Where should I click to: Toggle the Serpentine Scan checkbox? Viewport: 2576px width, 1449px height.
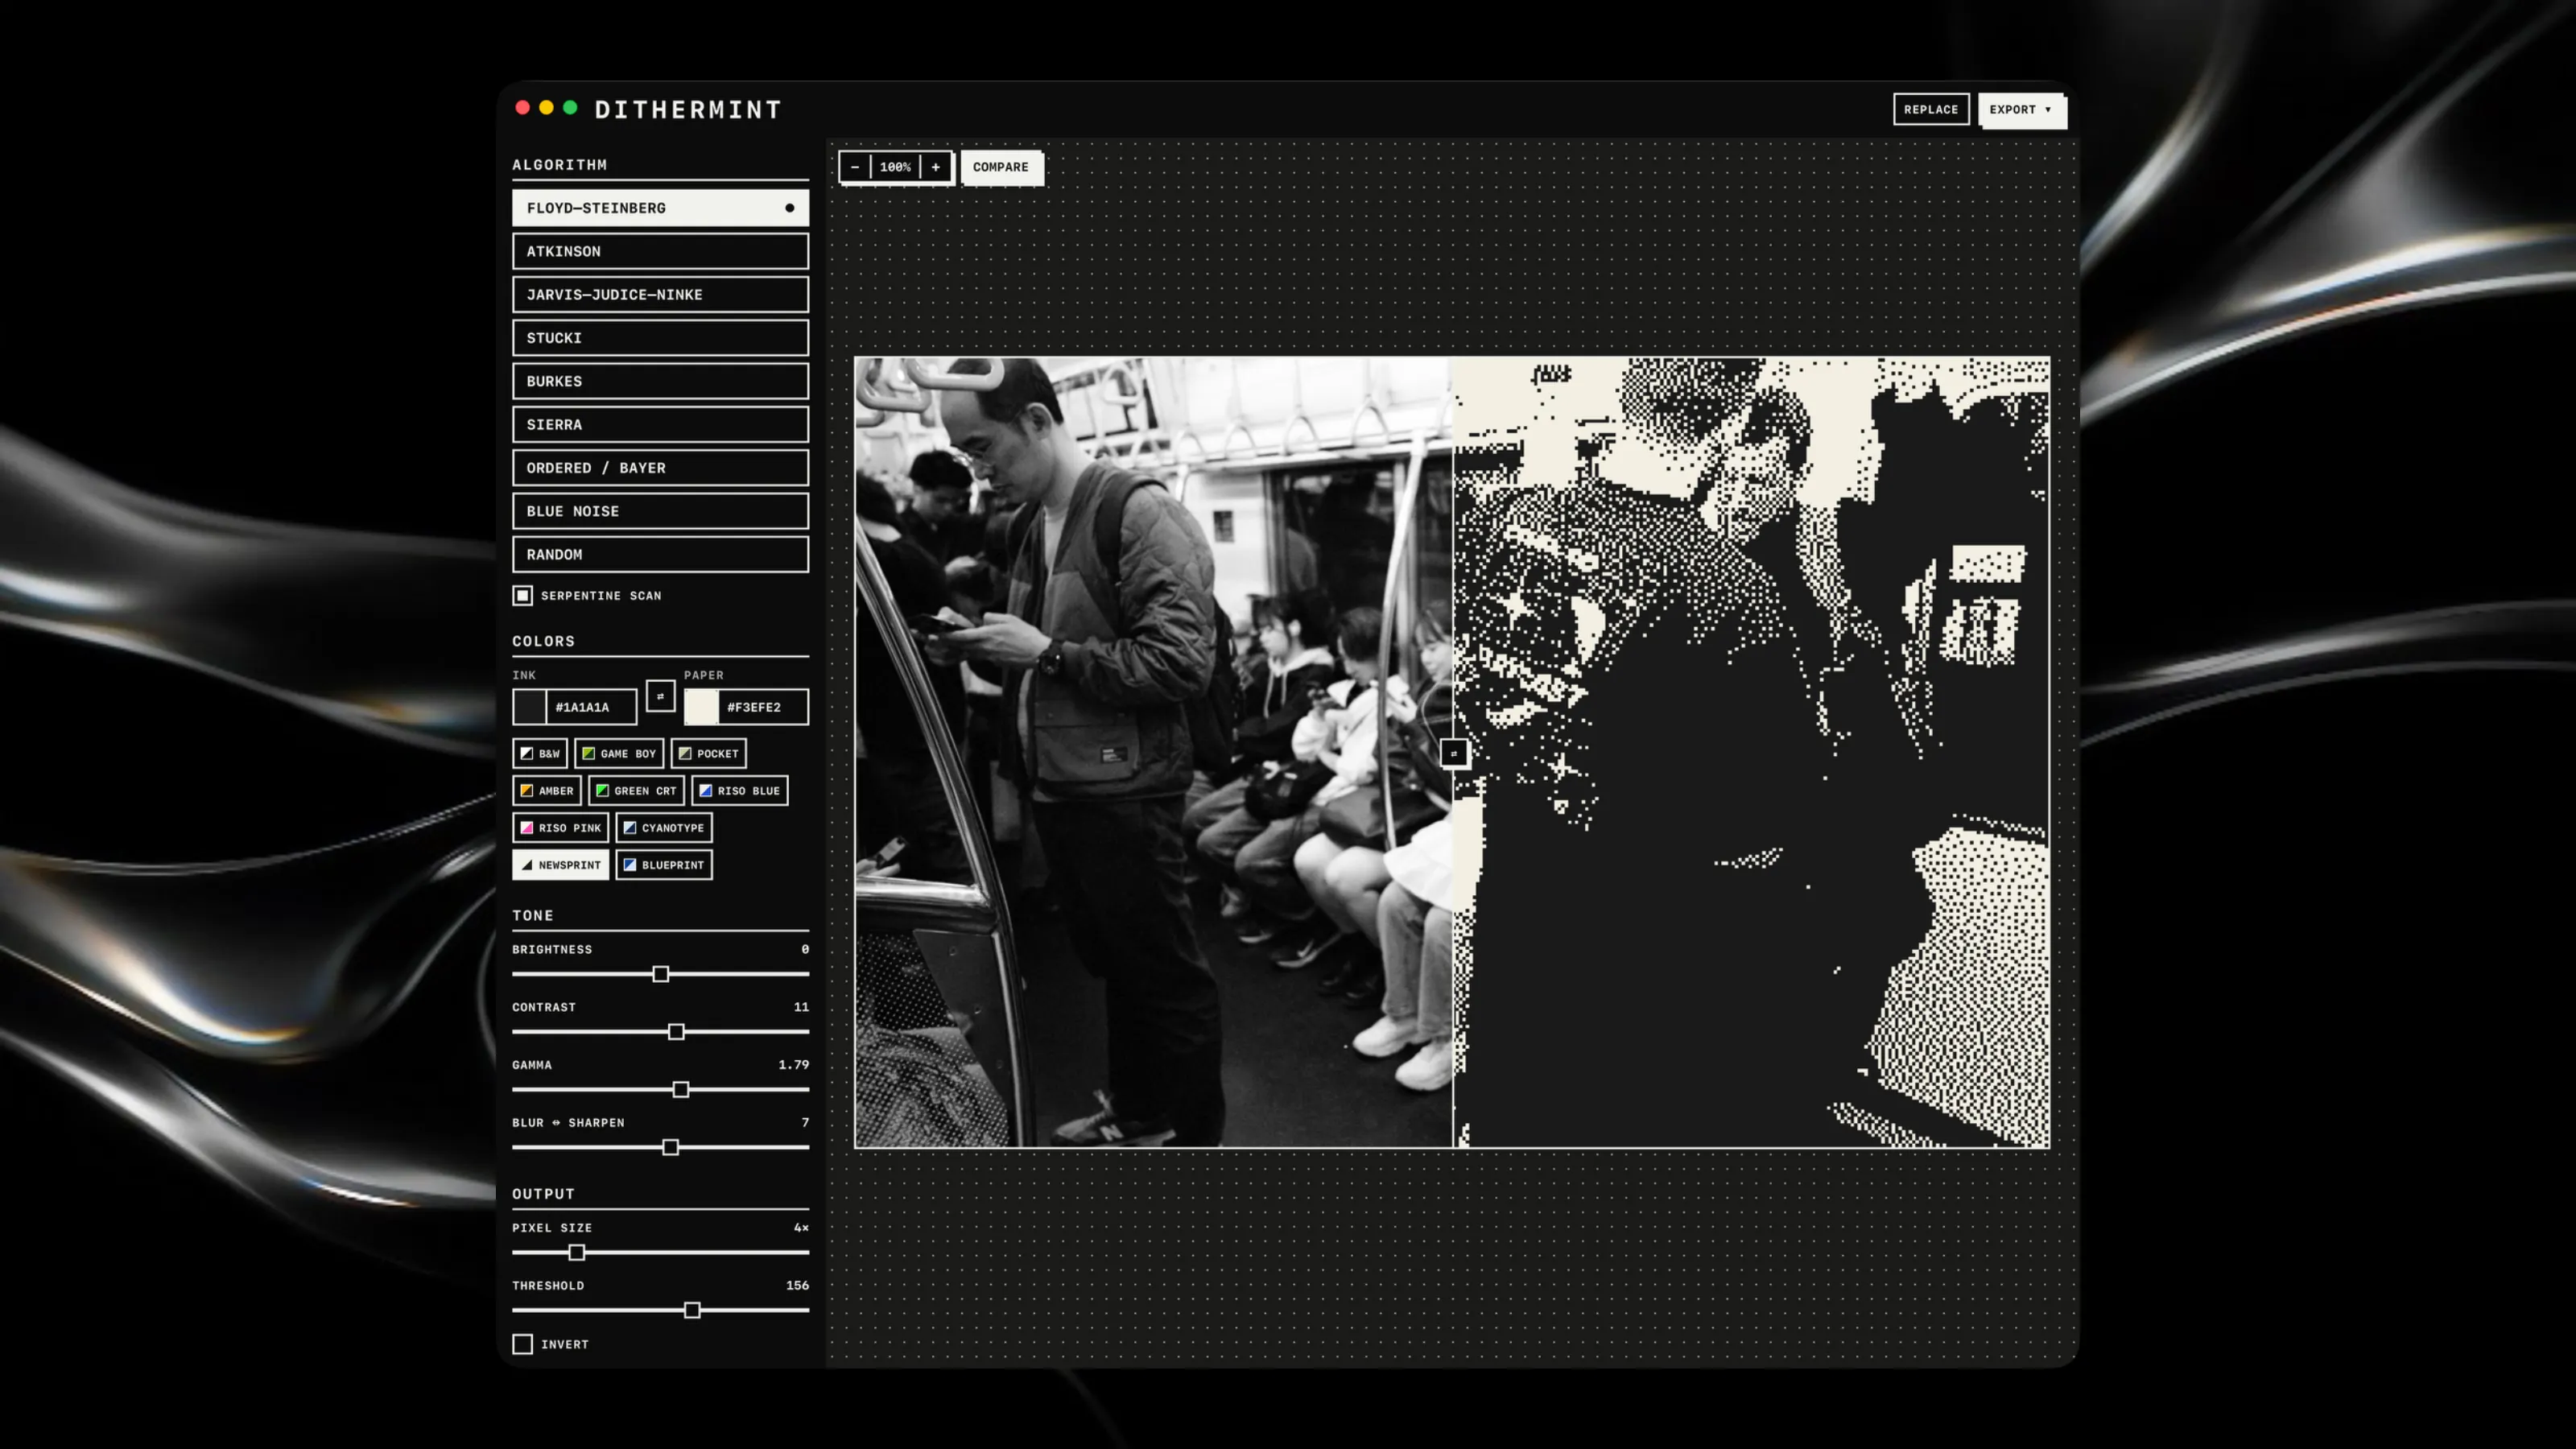(x=523, y=595)
